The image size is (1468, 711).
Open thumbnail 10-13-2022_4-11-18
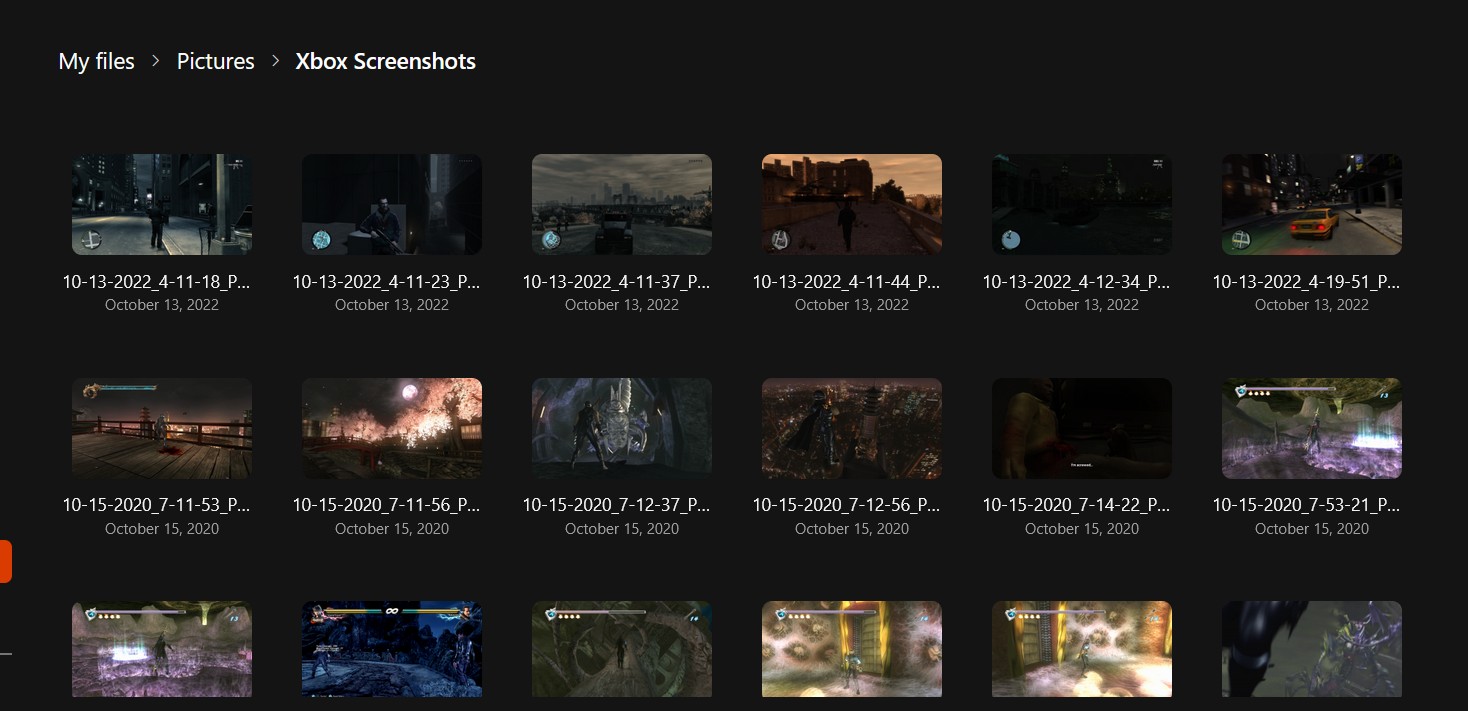coord(162,204)
